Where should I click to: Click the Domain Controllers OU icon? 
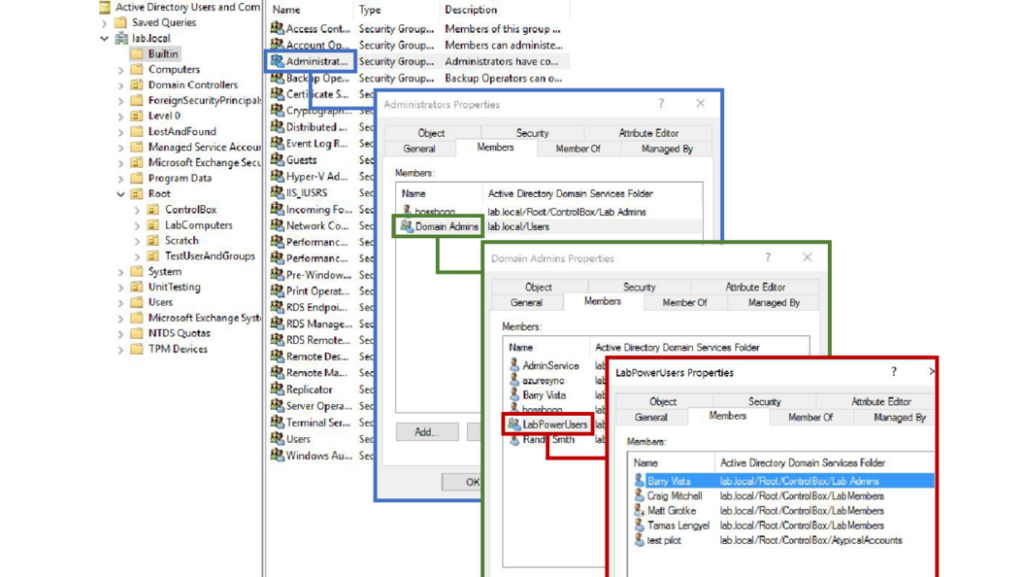[x=136, y=84]
